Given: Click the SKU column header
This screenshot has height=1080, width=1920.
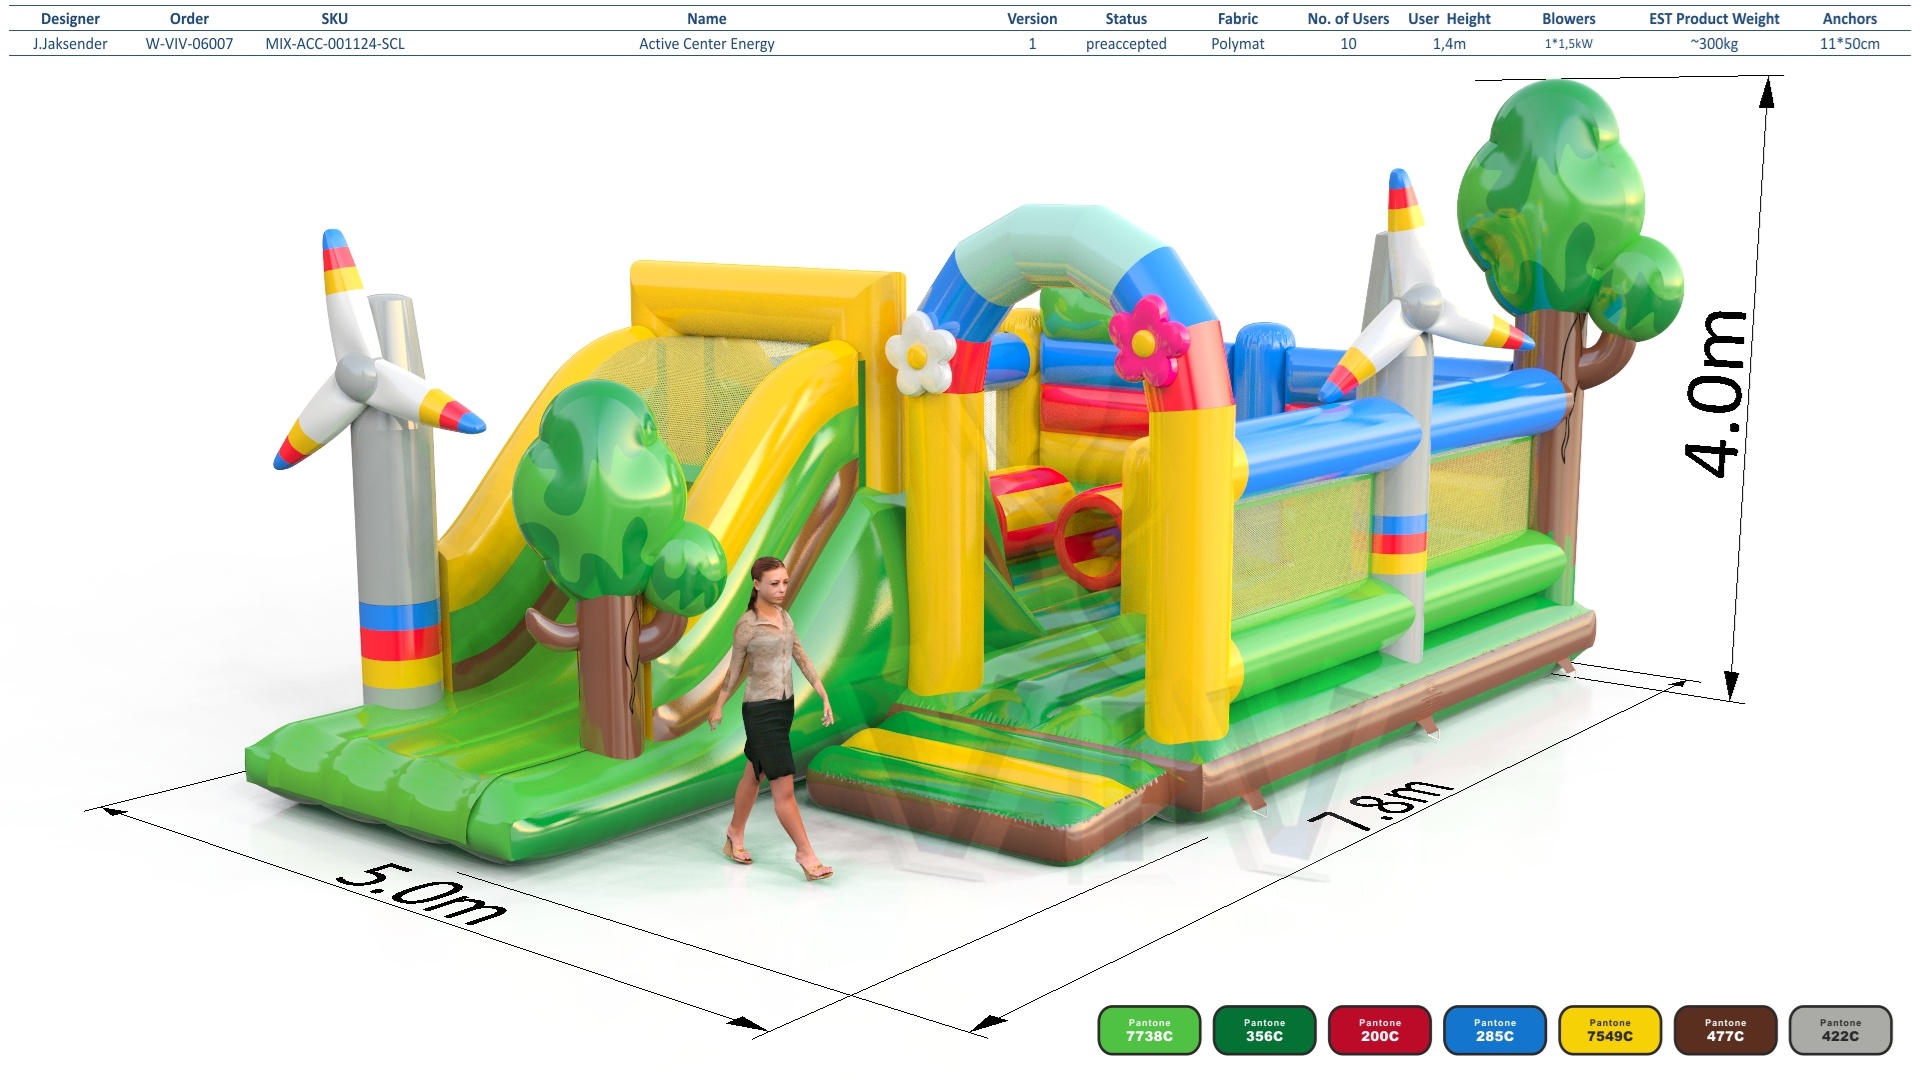Looking at the screenshot, I should [x=335, y=19].
